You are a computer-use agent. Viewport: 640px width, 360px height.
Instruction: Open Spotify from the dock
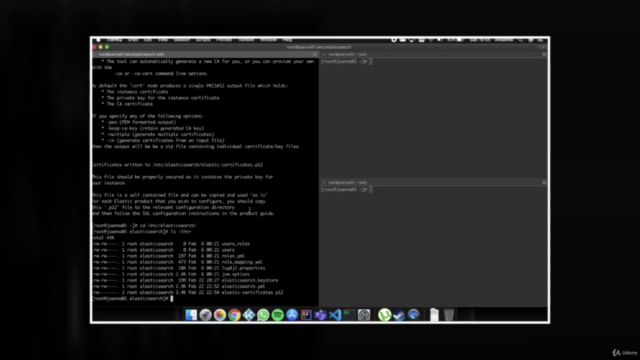point(278,315)
